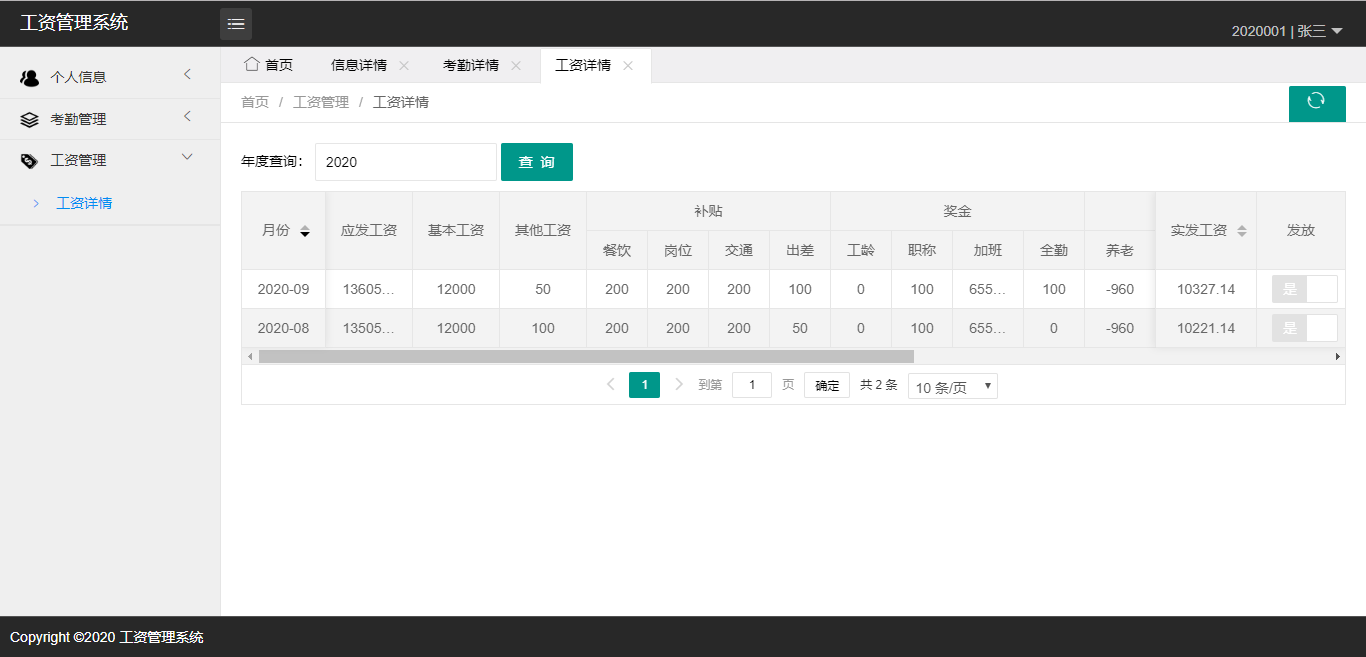Viewport: 1366px width, 657px height.
Task: Open the 10 条/页 page size dropdown
Action: pyautogui.click(x=952, y=385)
